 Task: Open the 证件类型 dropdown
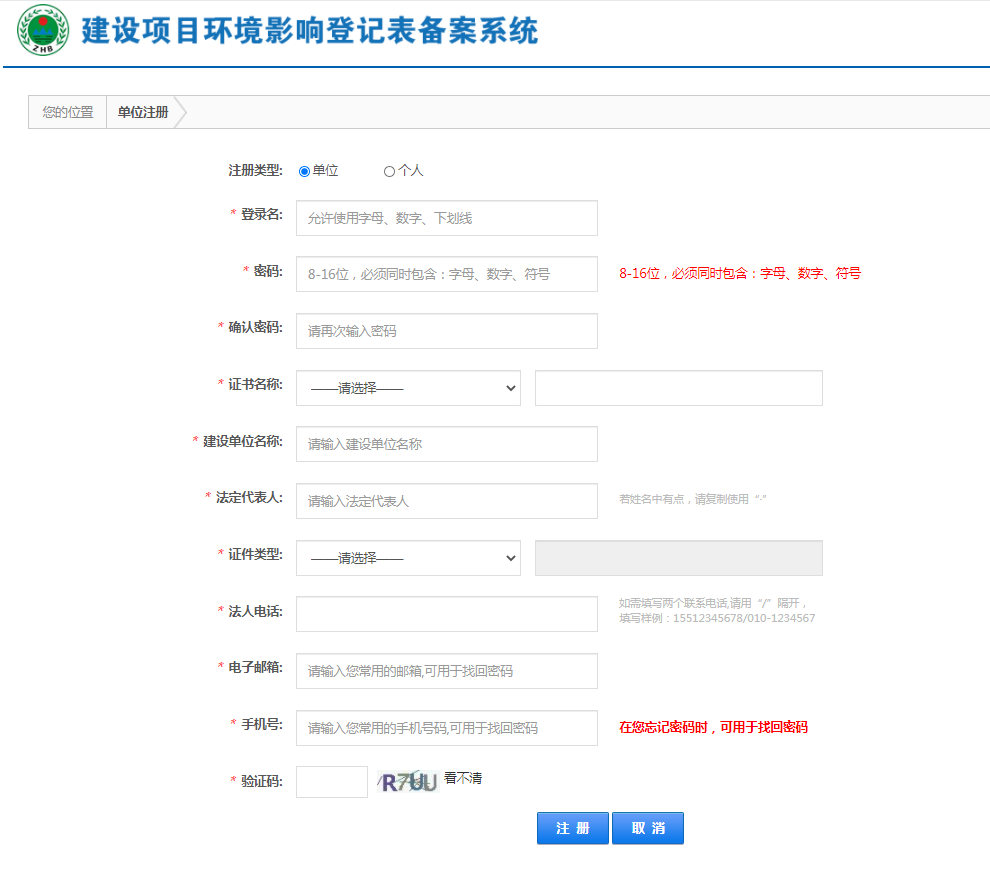408,558
